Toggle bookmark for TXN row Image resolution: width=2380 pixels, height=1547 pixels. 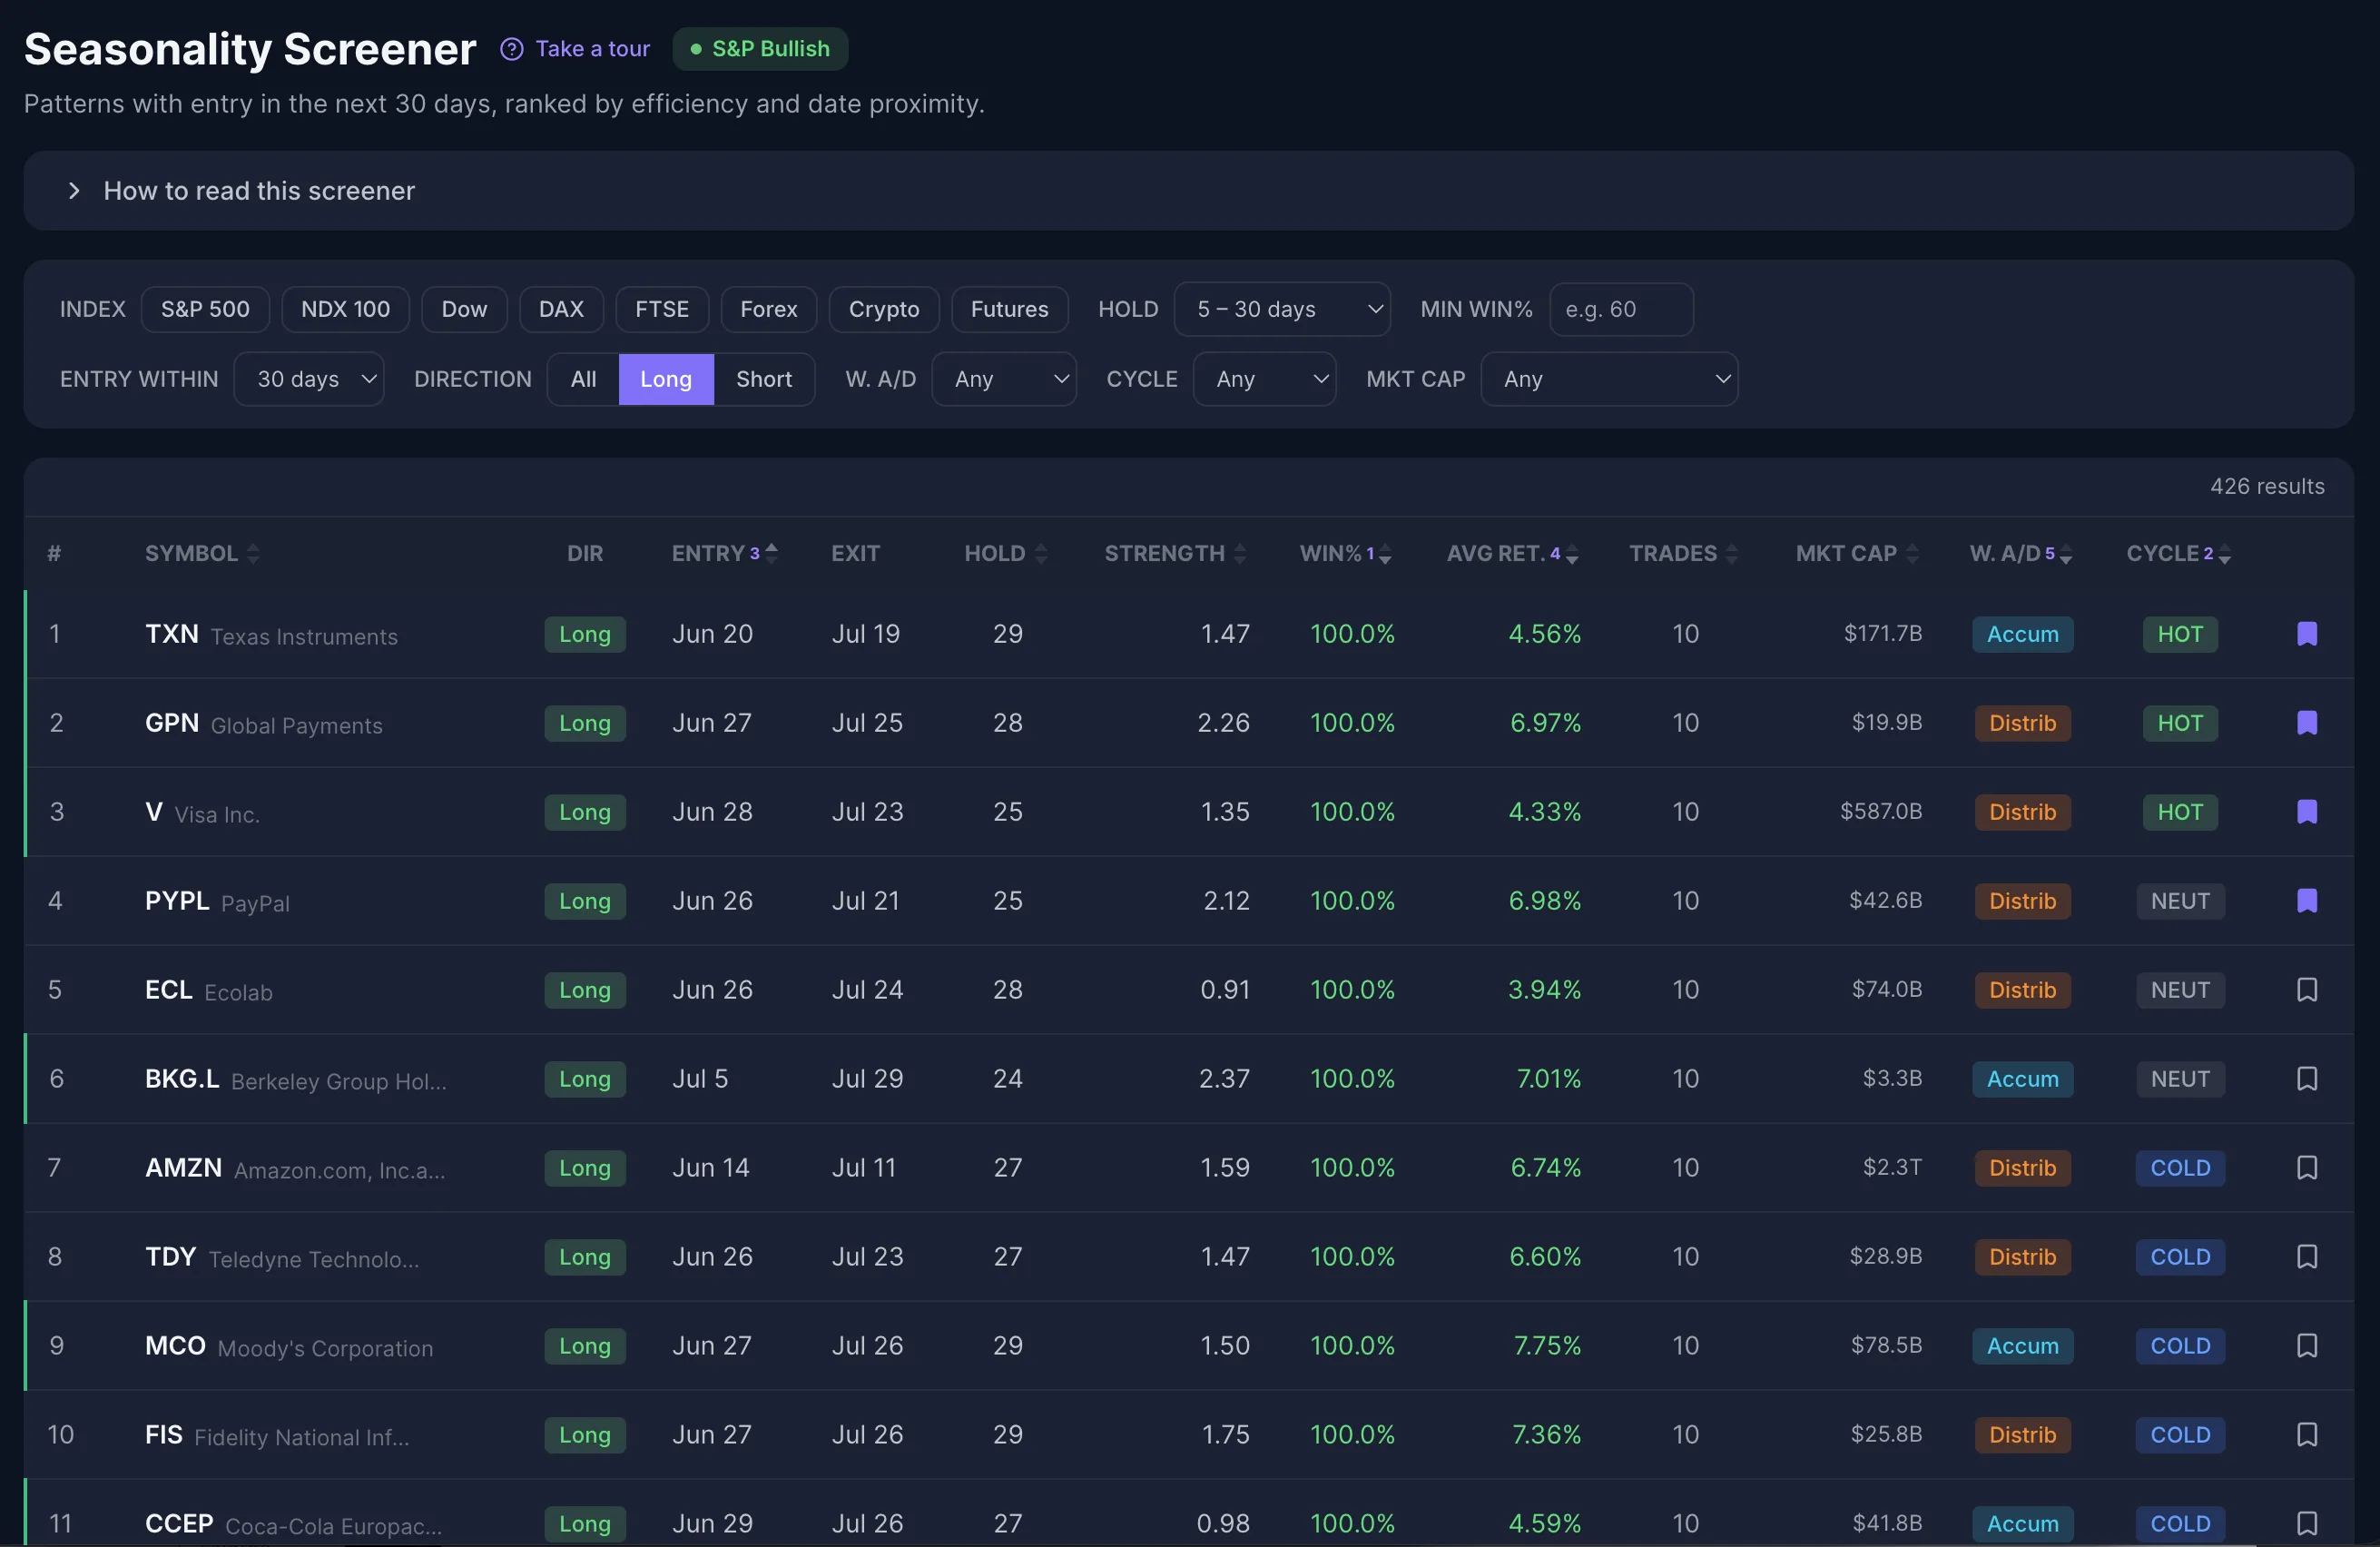(2306, 634)
